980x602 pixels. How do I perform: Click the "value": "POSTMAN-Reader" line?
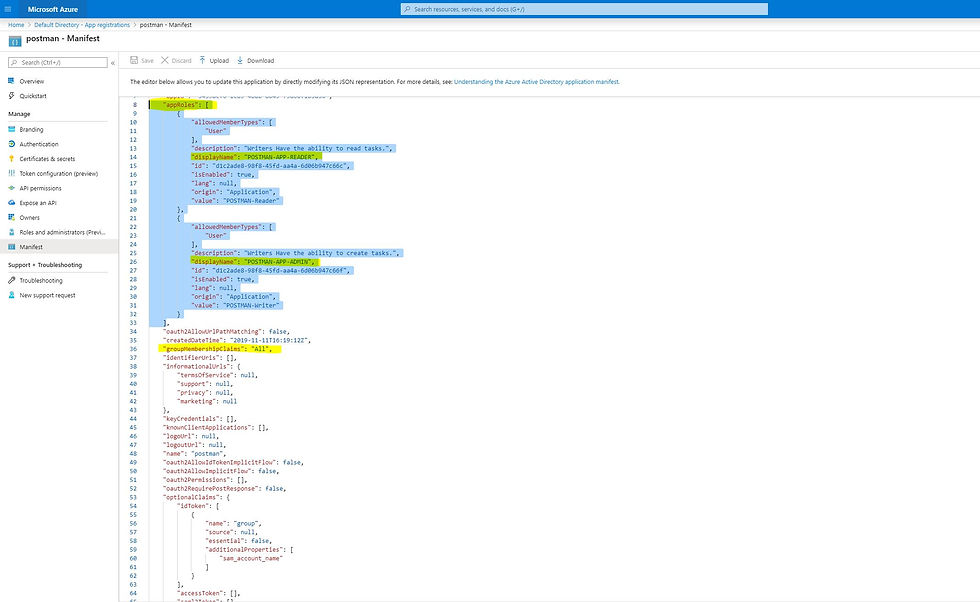pos(235,201)
